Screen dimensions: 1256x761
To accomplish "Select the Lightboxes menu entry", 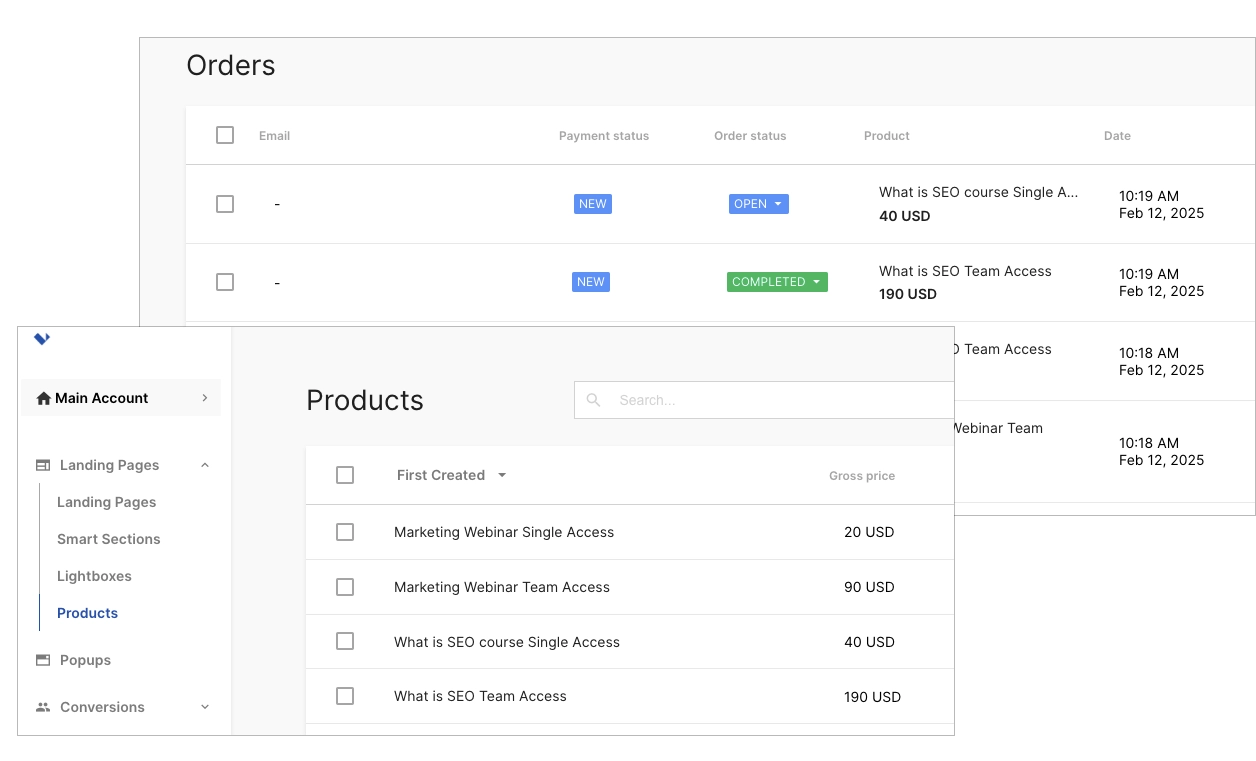I will coord(94,576).
